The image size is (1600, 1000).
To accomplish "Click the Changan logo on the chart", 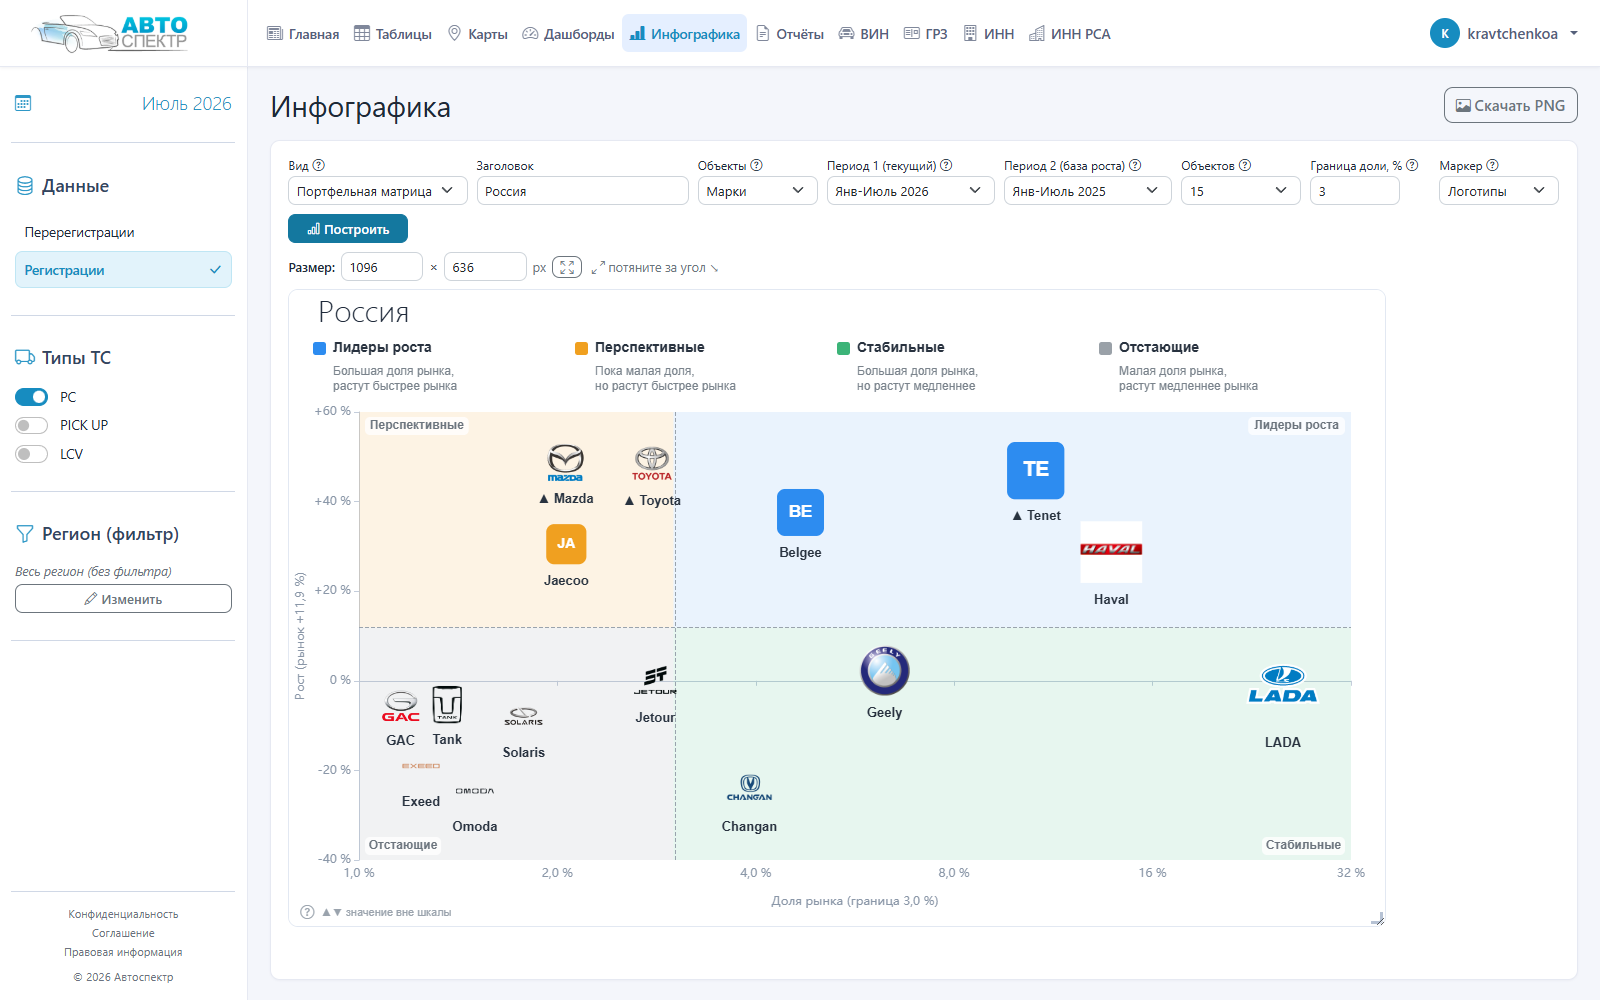I will (x=750, y=788).
